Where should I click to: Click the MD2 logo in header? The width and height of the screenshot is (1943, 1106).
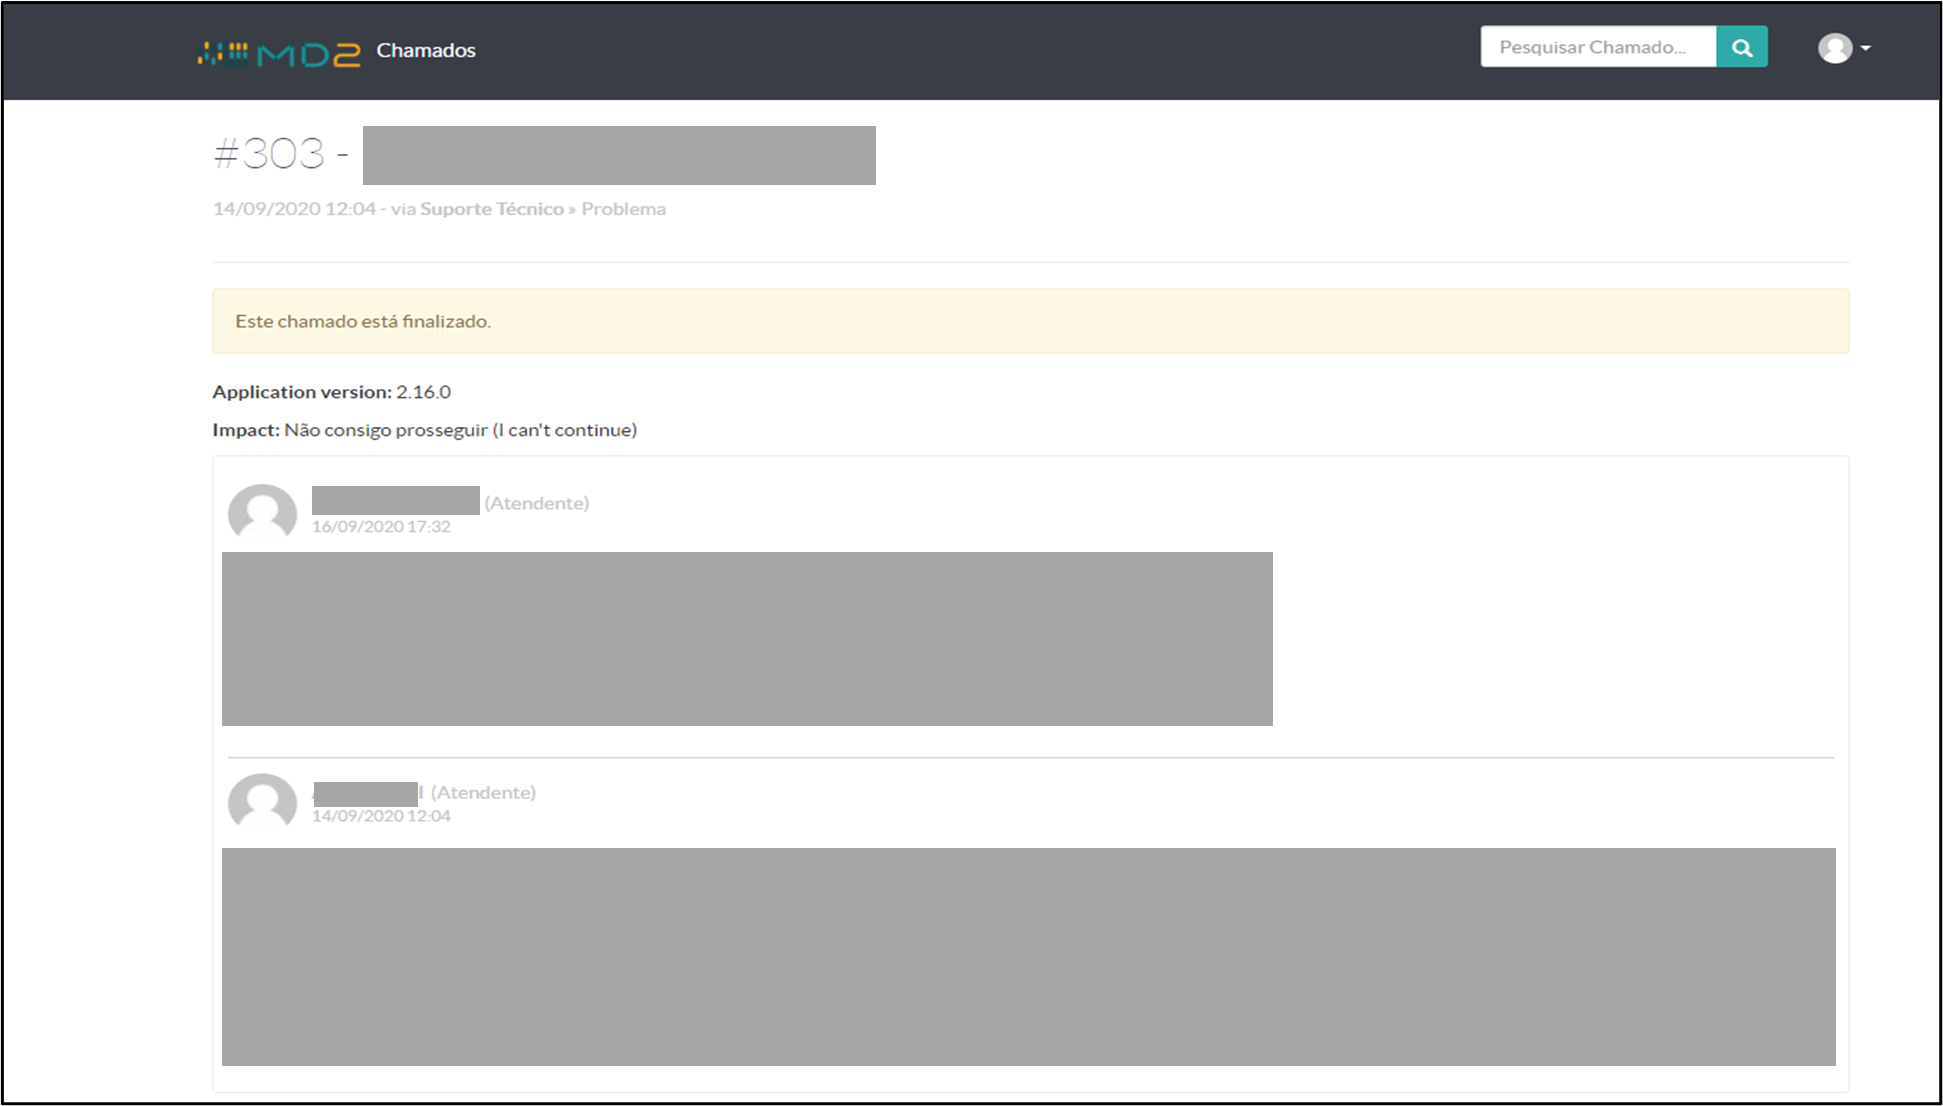tap(279, 53)
